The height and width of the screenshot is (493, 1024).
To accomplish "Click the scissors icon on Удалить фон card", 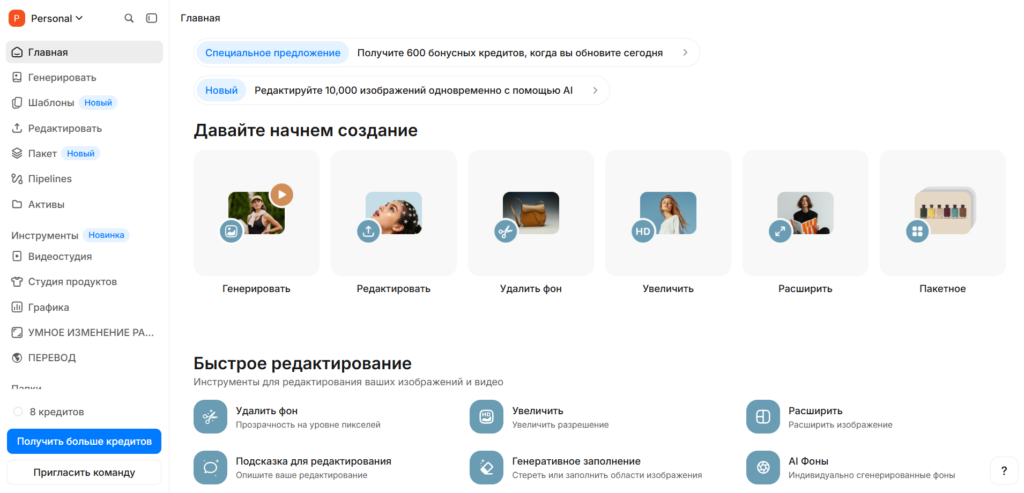I will (505, 231).
